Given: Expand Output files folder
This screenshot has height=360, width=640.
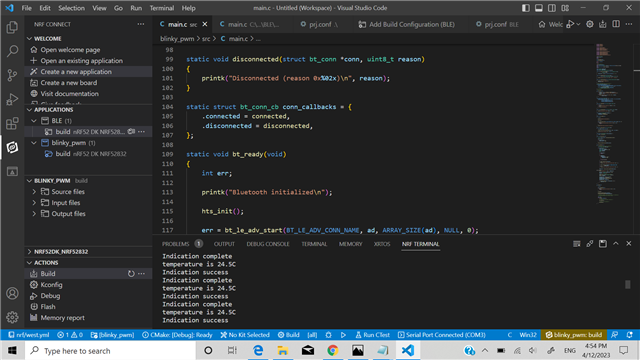Looking at the screenshot, I should click(x=34, y=213).
